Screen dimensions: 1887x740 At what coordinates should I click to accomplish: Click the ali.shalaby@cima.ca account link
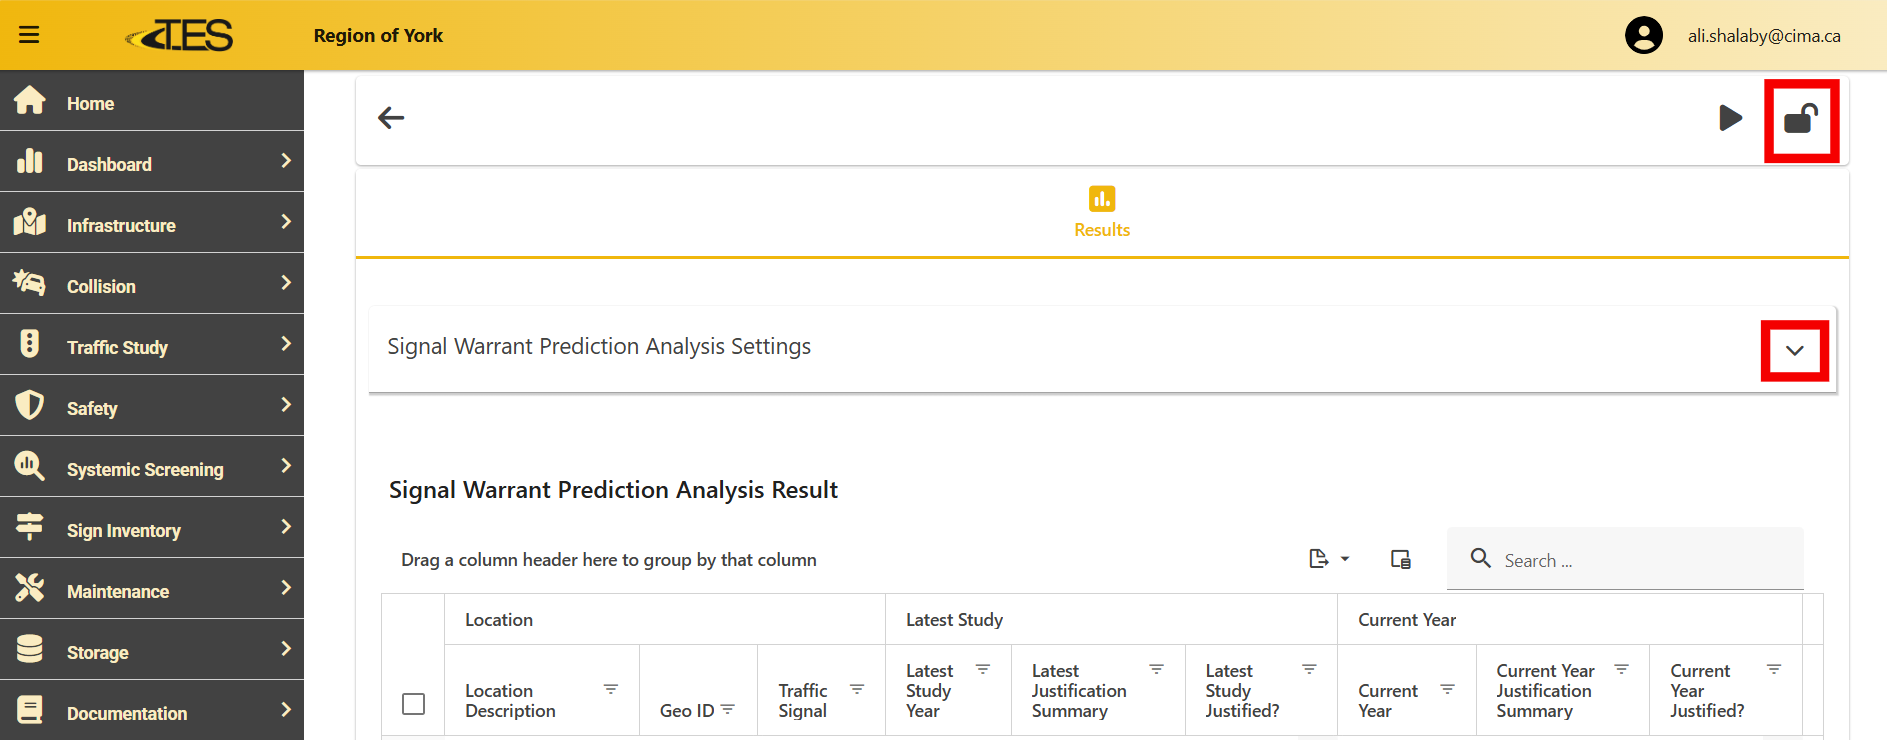1763,36
